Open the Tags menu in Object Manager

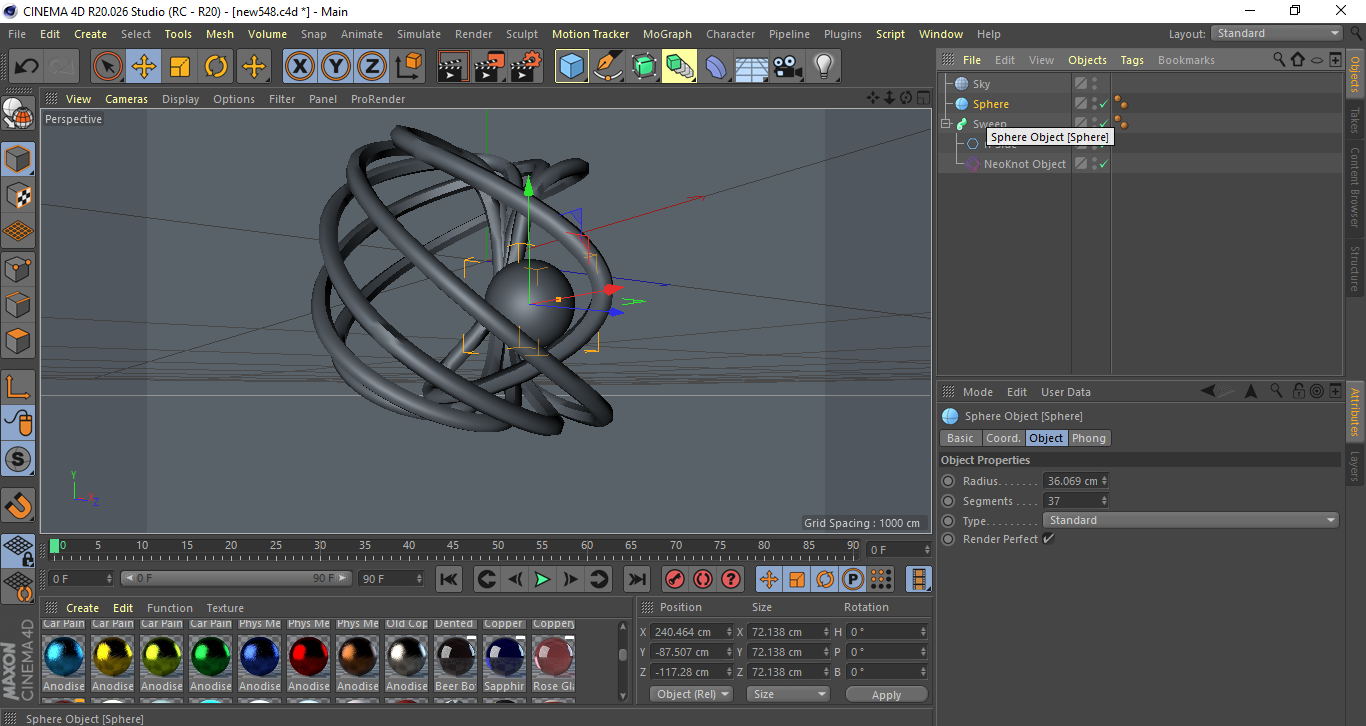1132,60
